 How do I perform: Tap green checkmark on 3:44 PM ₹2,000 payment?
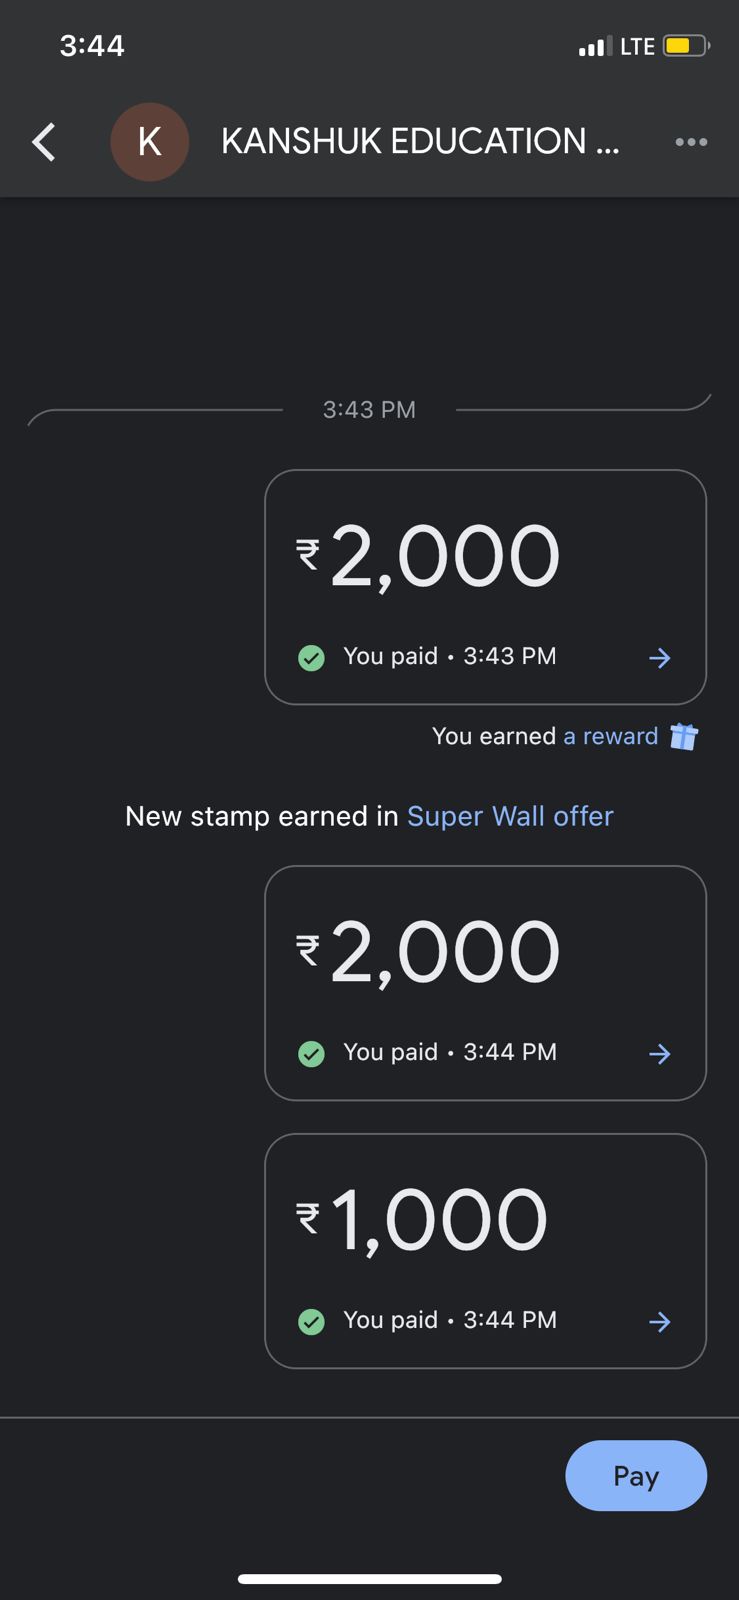pos(311,1054)
